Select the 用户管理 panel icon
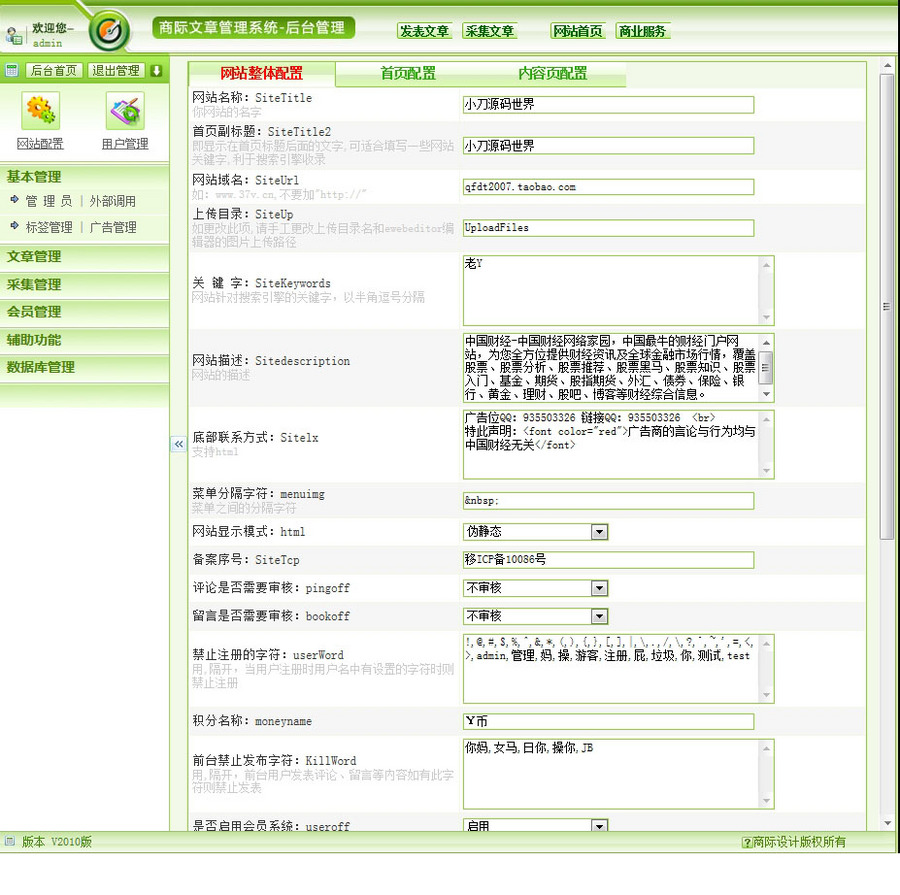Viewport: 900px width, 895px height. point(124,110)
